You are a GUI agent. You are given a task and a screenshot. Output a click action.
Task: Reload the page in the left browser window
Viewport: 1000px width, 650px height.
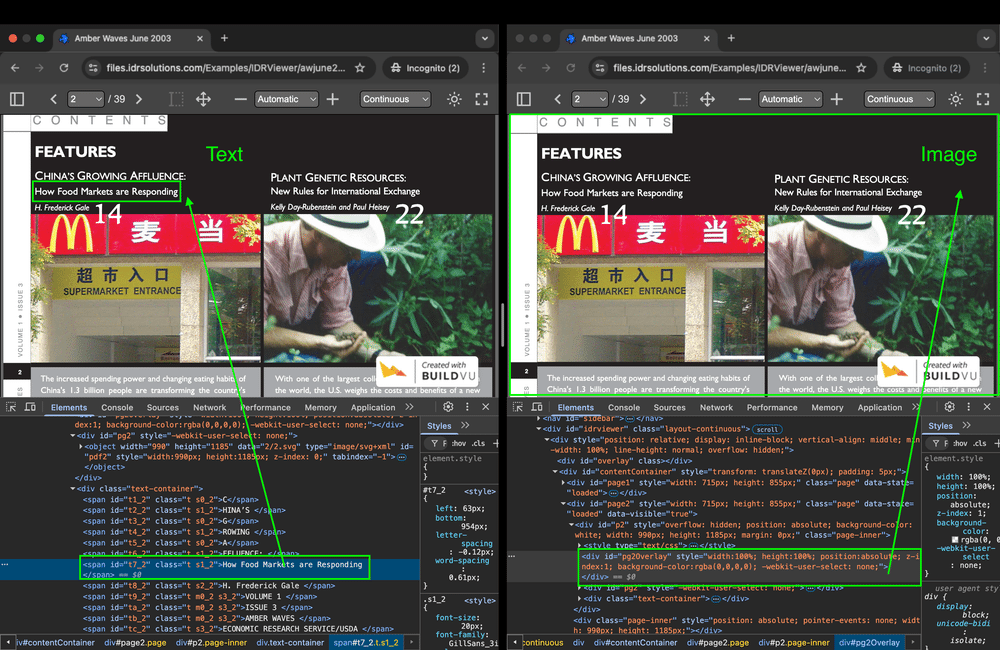pos(64,68)
